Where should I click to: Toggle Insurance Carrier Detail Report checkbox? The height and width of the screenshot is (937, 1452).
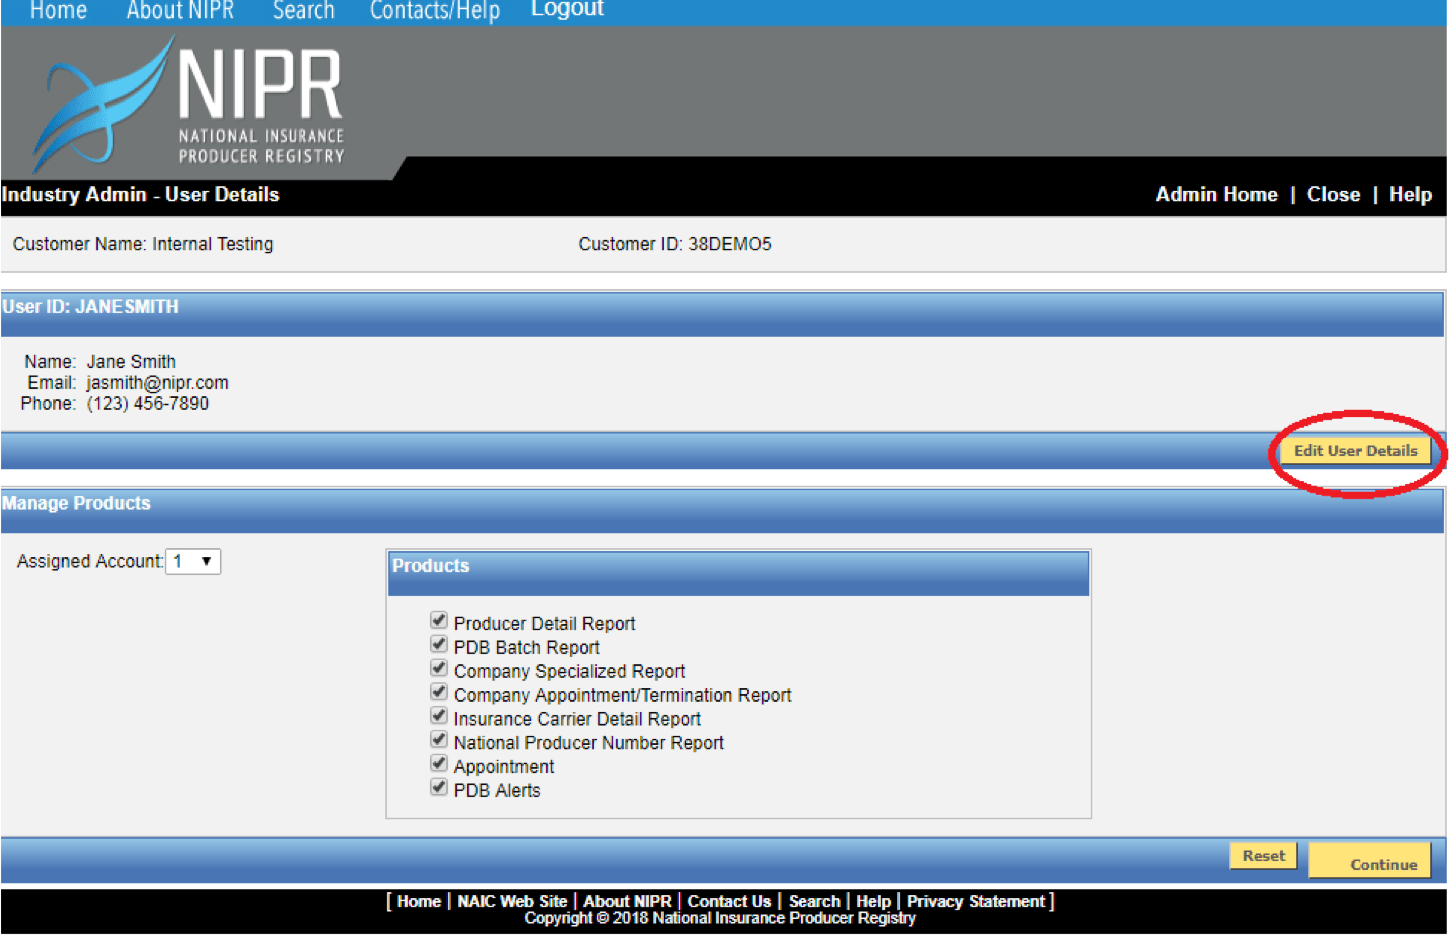click(x=438, y=717)
